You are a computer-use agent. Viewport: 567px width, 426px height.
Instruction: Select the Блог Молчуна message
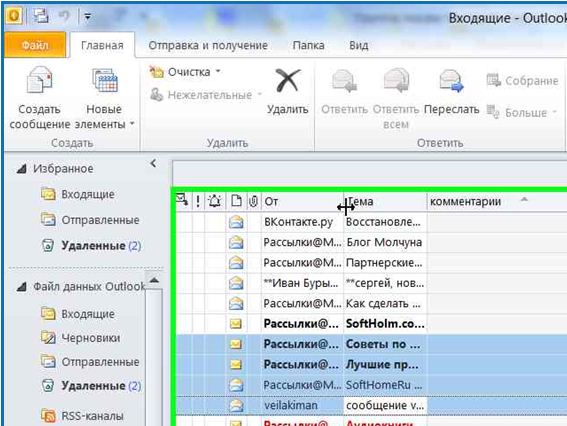(x=371, y=242)
